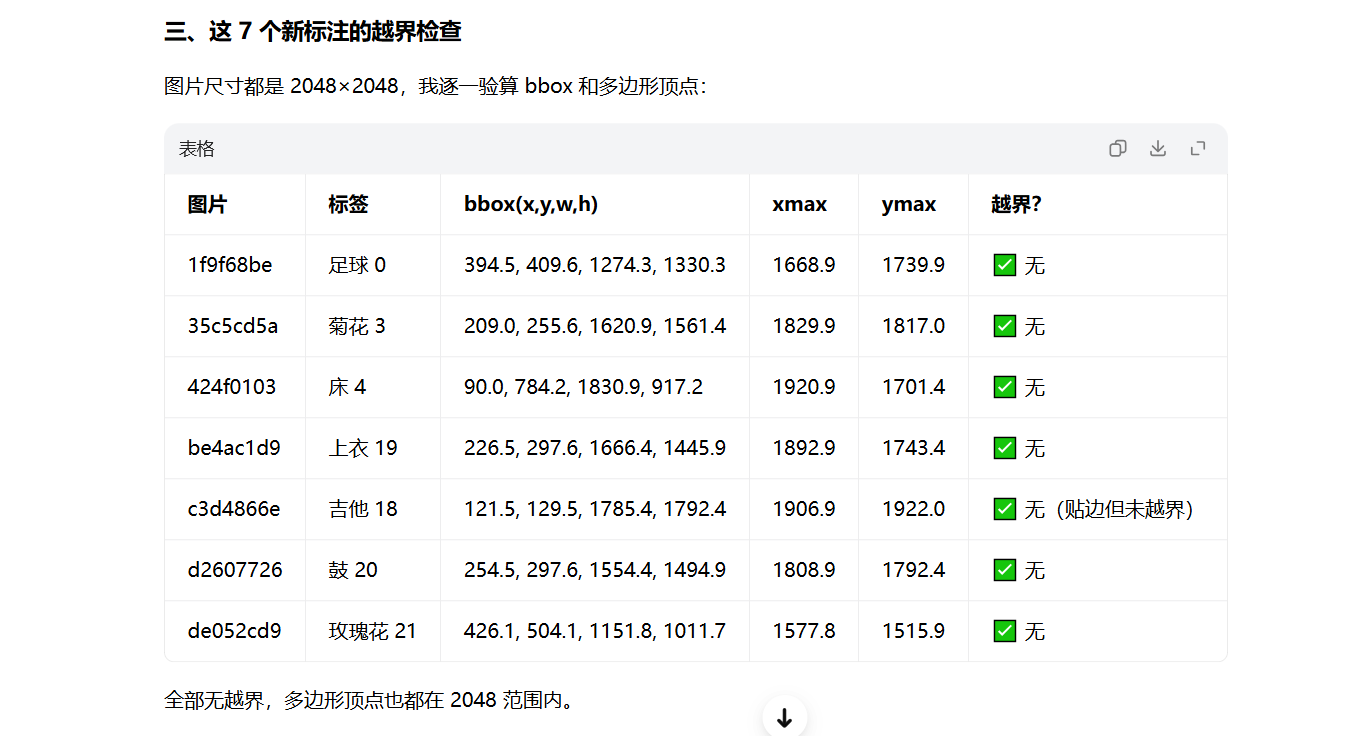This screenshot has height=736, width=1356.
Task: Select image ID de052cd9 cell
Action: pos(234,631)
